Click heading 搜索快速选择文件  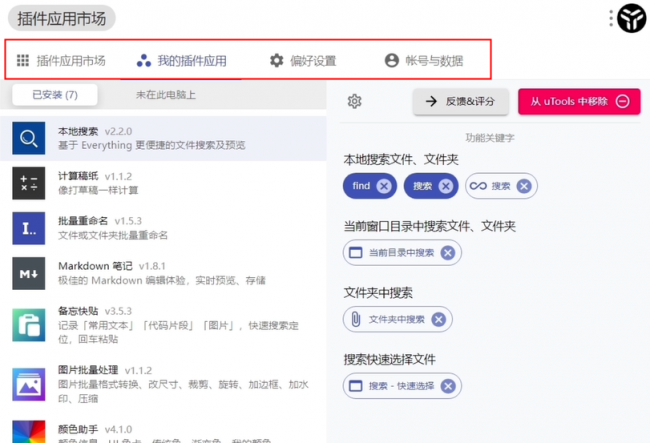point(389,359)
